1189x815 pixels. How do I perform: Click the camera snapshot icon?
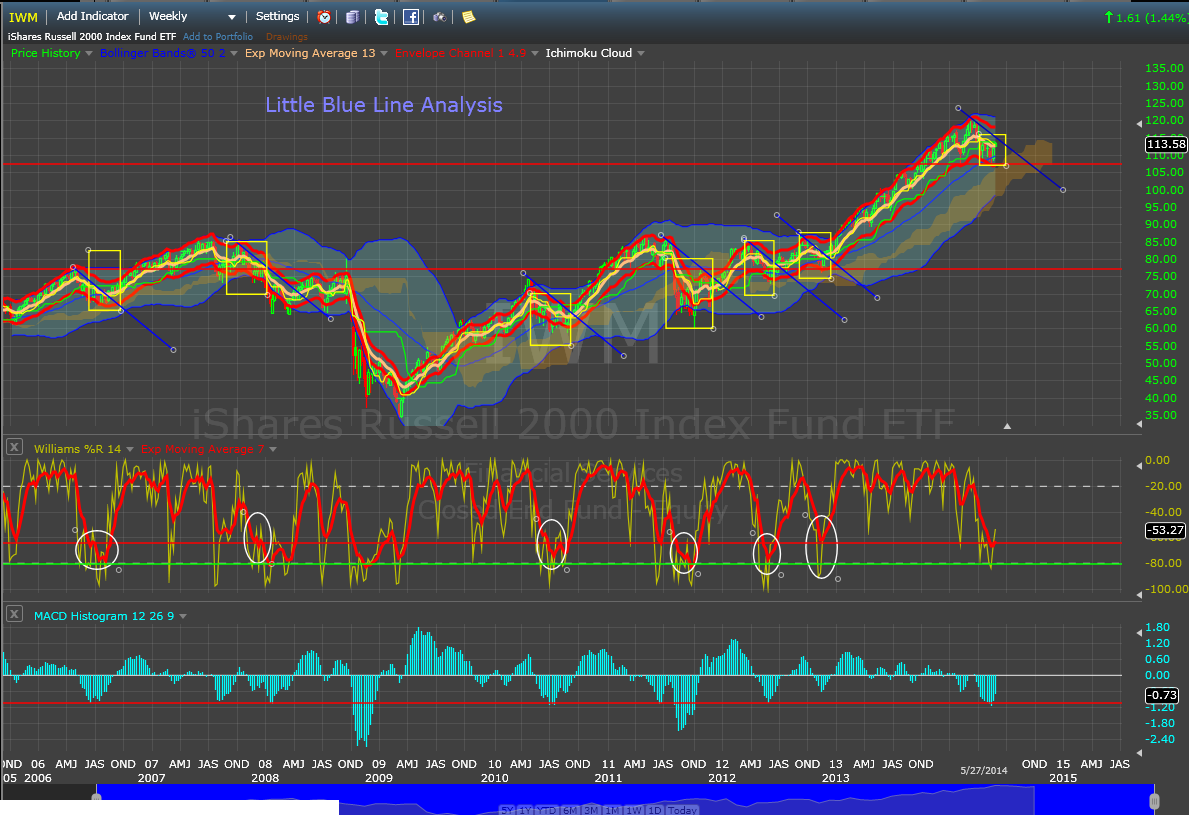pos(439,17)
